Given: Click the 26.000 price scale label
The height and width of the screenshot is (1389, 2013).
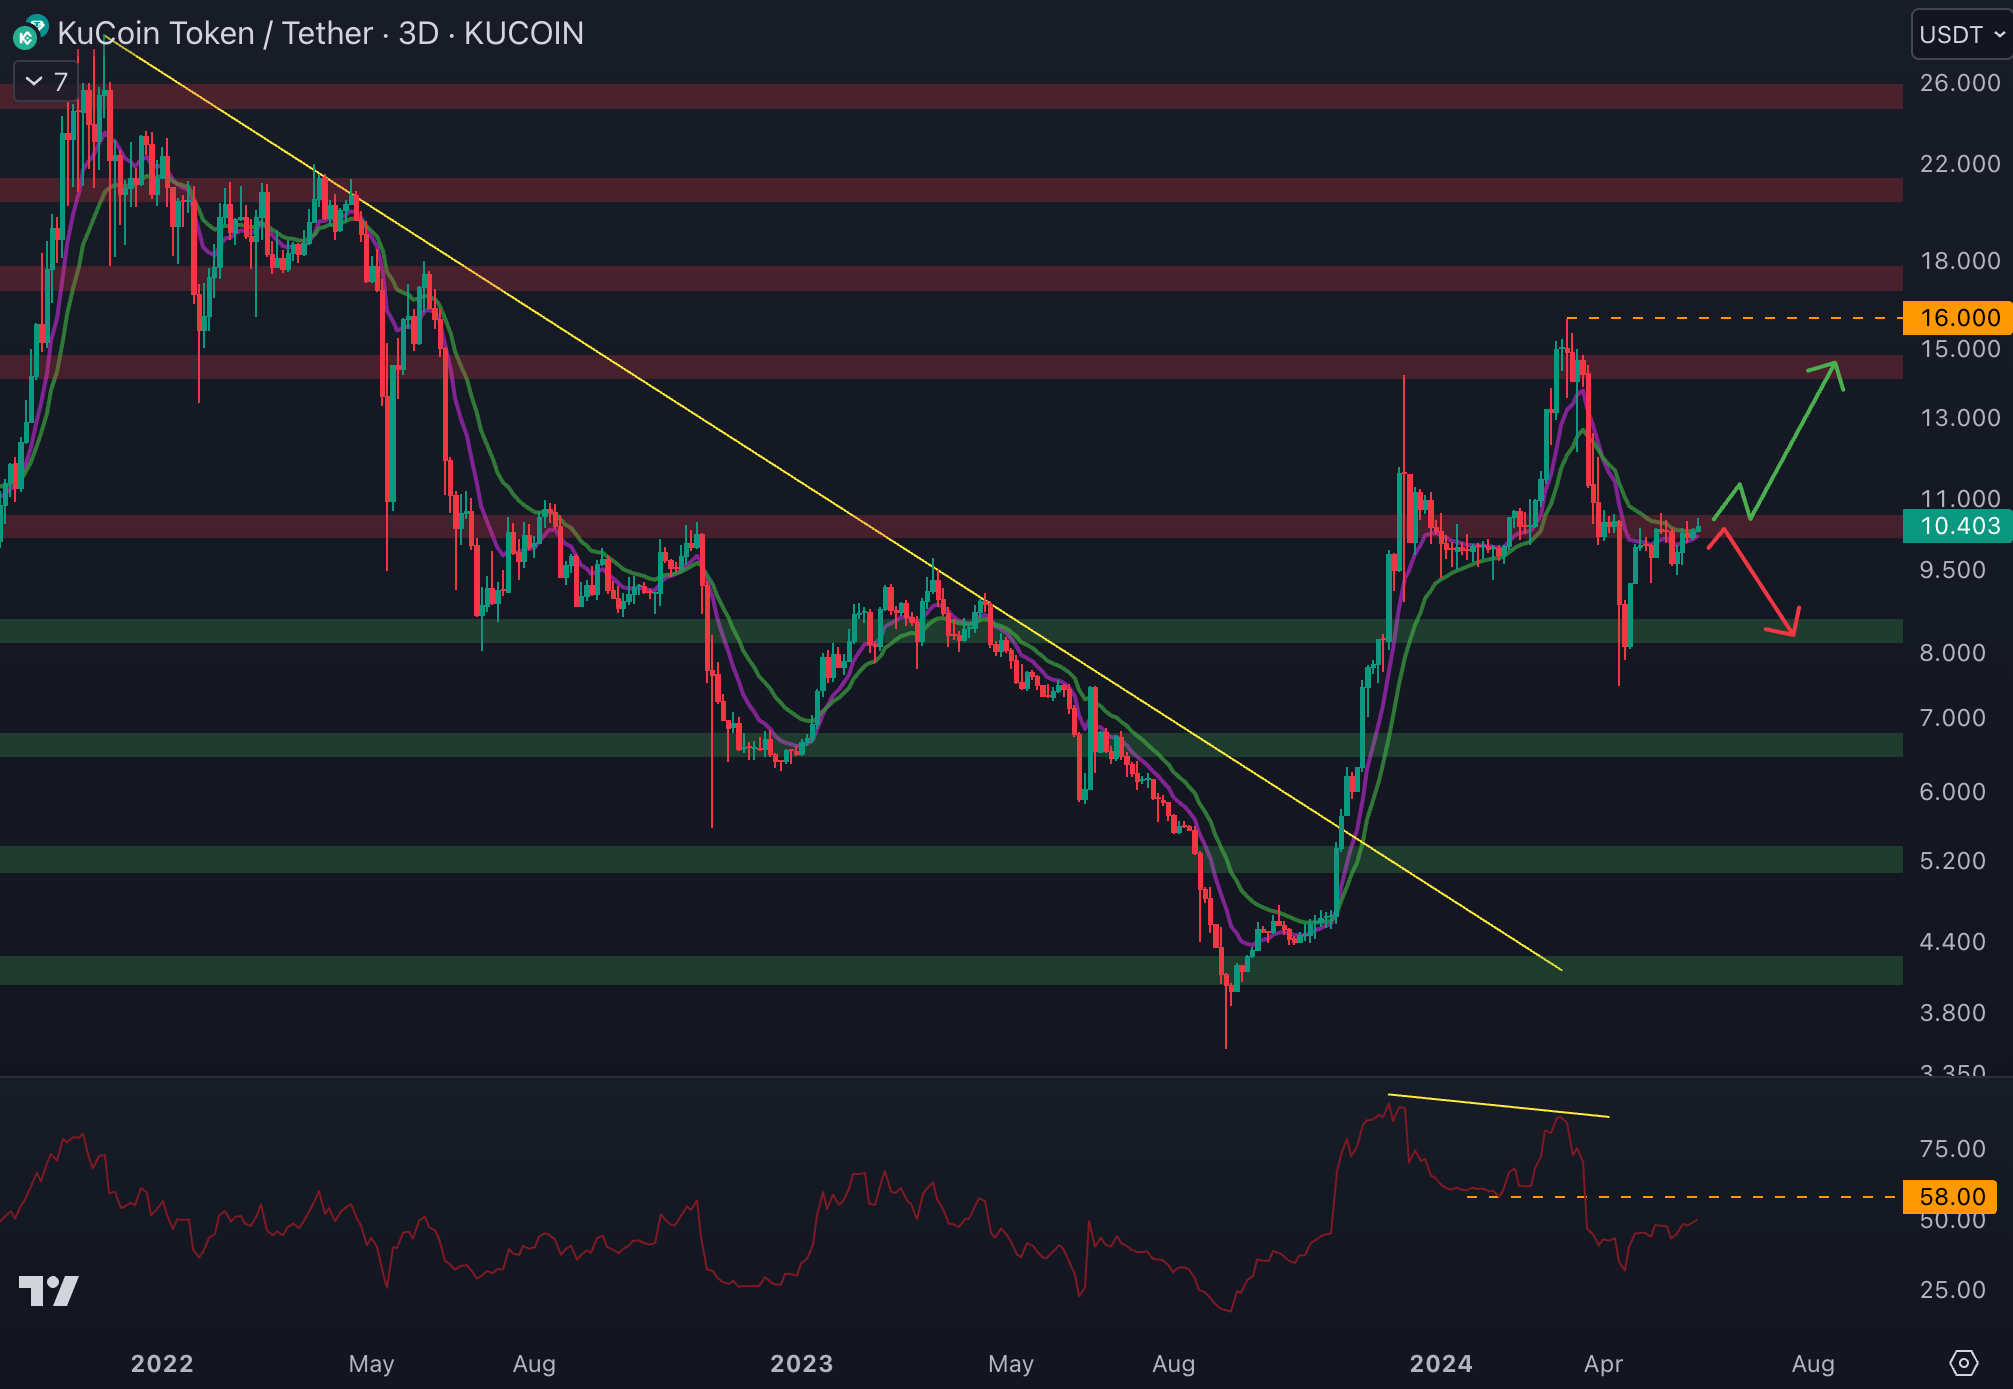Looking at the screenshot, I should click(x=1959, y=83).
